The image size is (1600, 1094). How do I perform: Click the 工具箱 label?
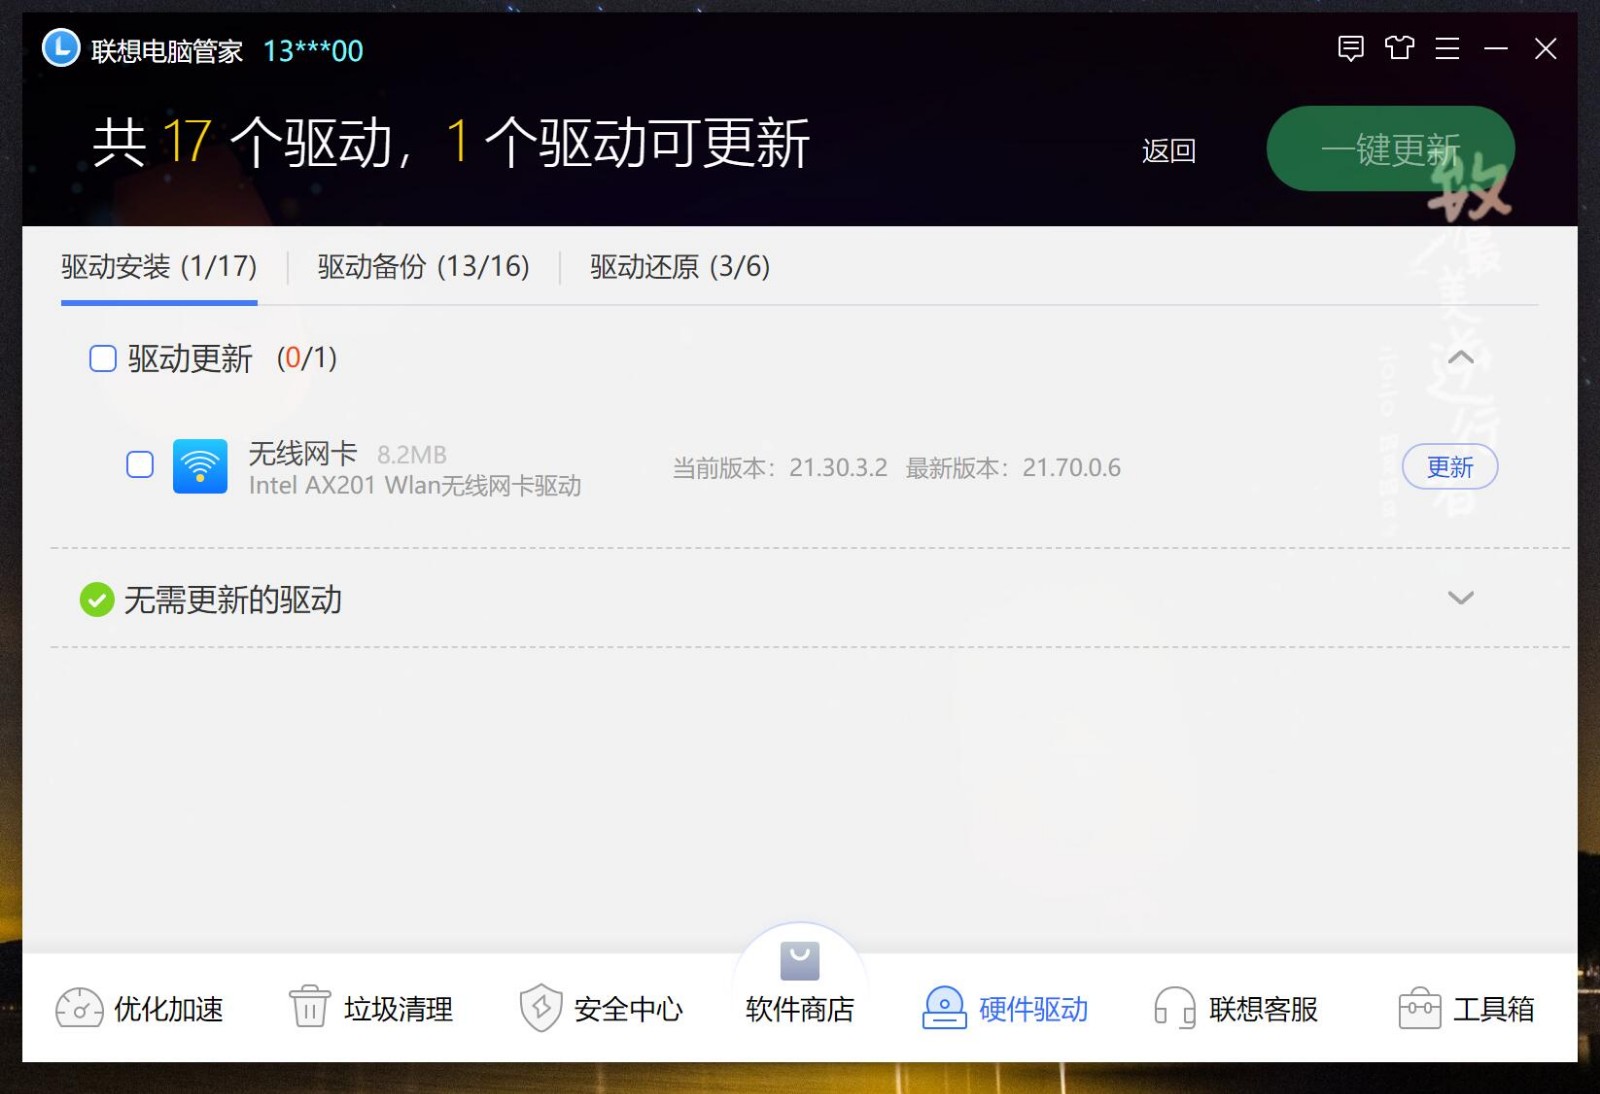click(x=1494, y=1009)
